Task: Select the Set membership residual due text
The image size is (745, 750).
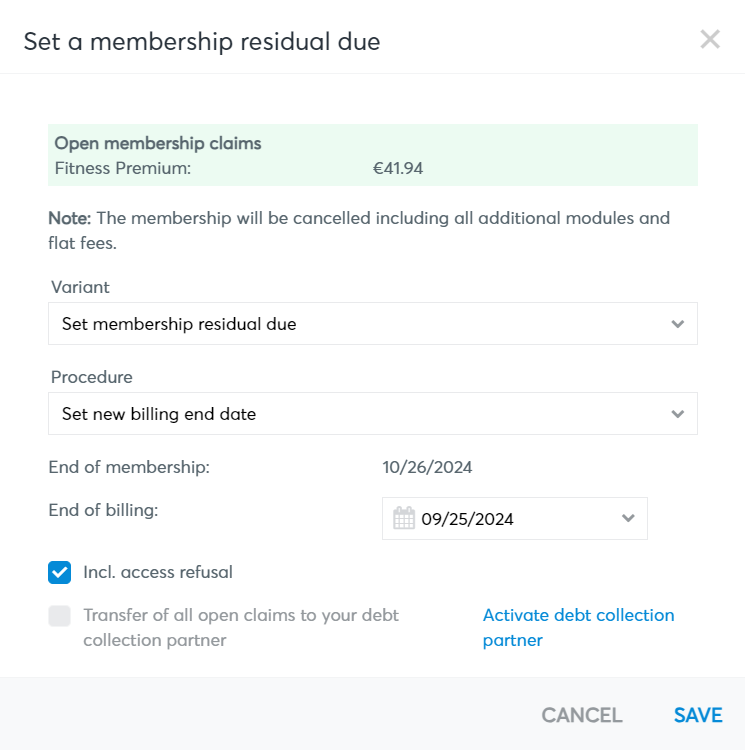Action: (x=179, y=324)
